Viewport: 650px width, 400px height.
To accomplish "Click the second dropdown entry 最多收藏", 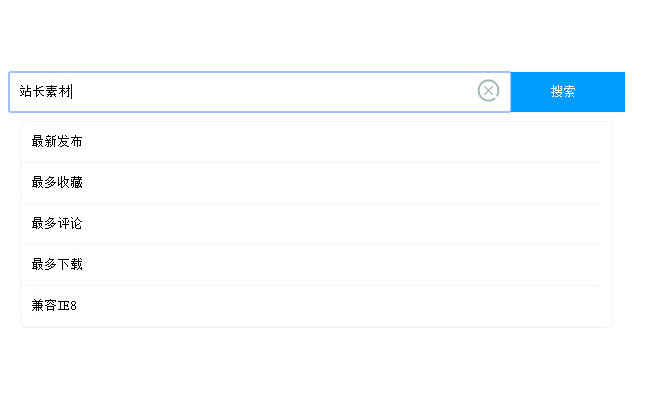I will pyautogui.click(x=58, y=183).
